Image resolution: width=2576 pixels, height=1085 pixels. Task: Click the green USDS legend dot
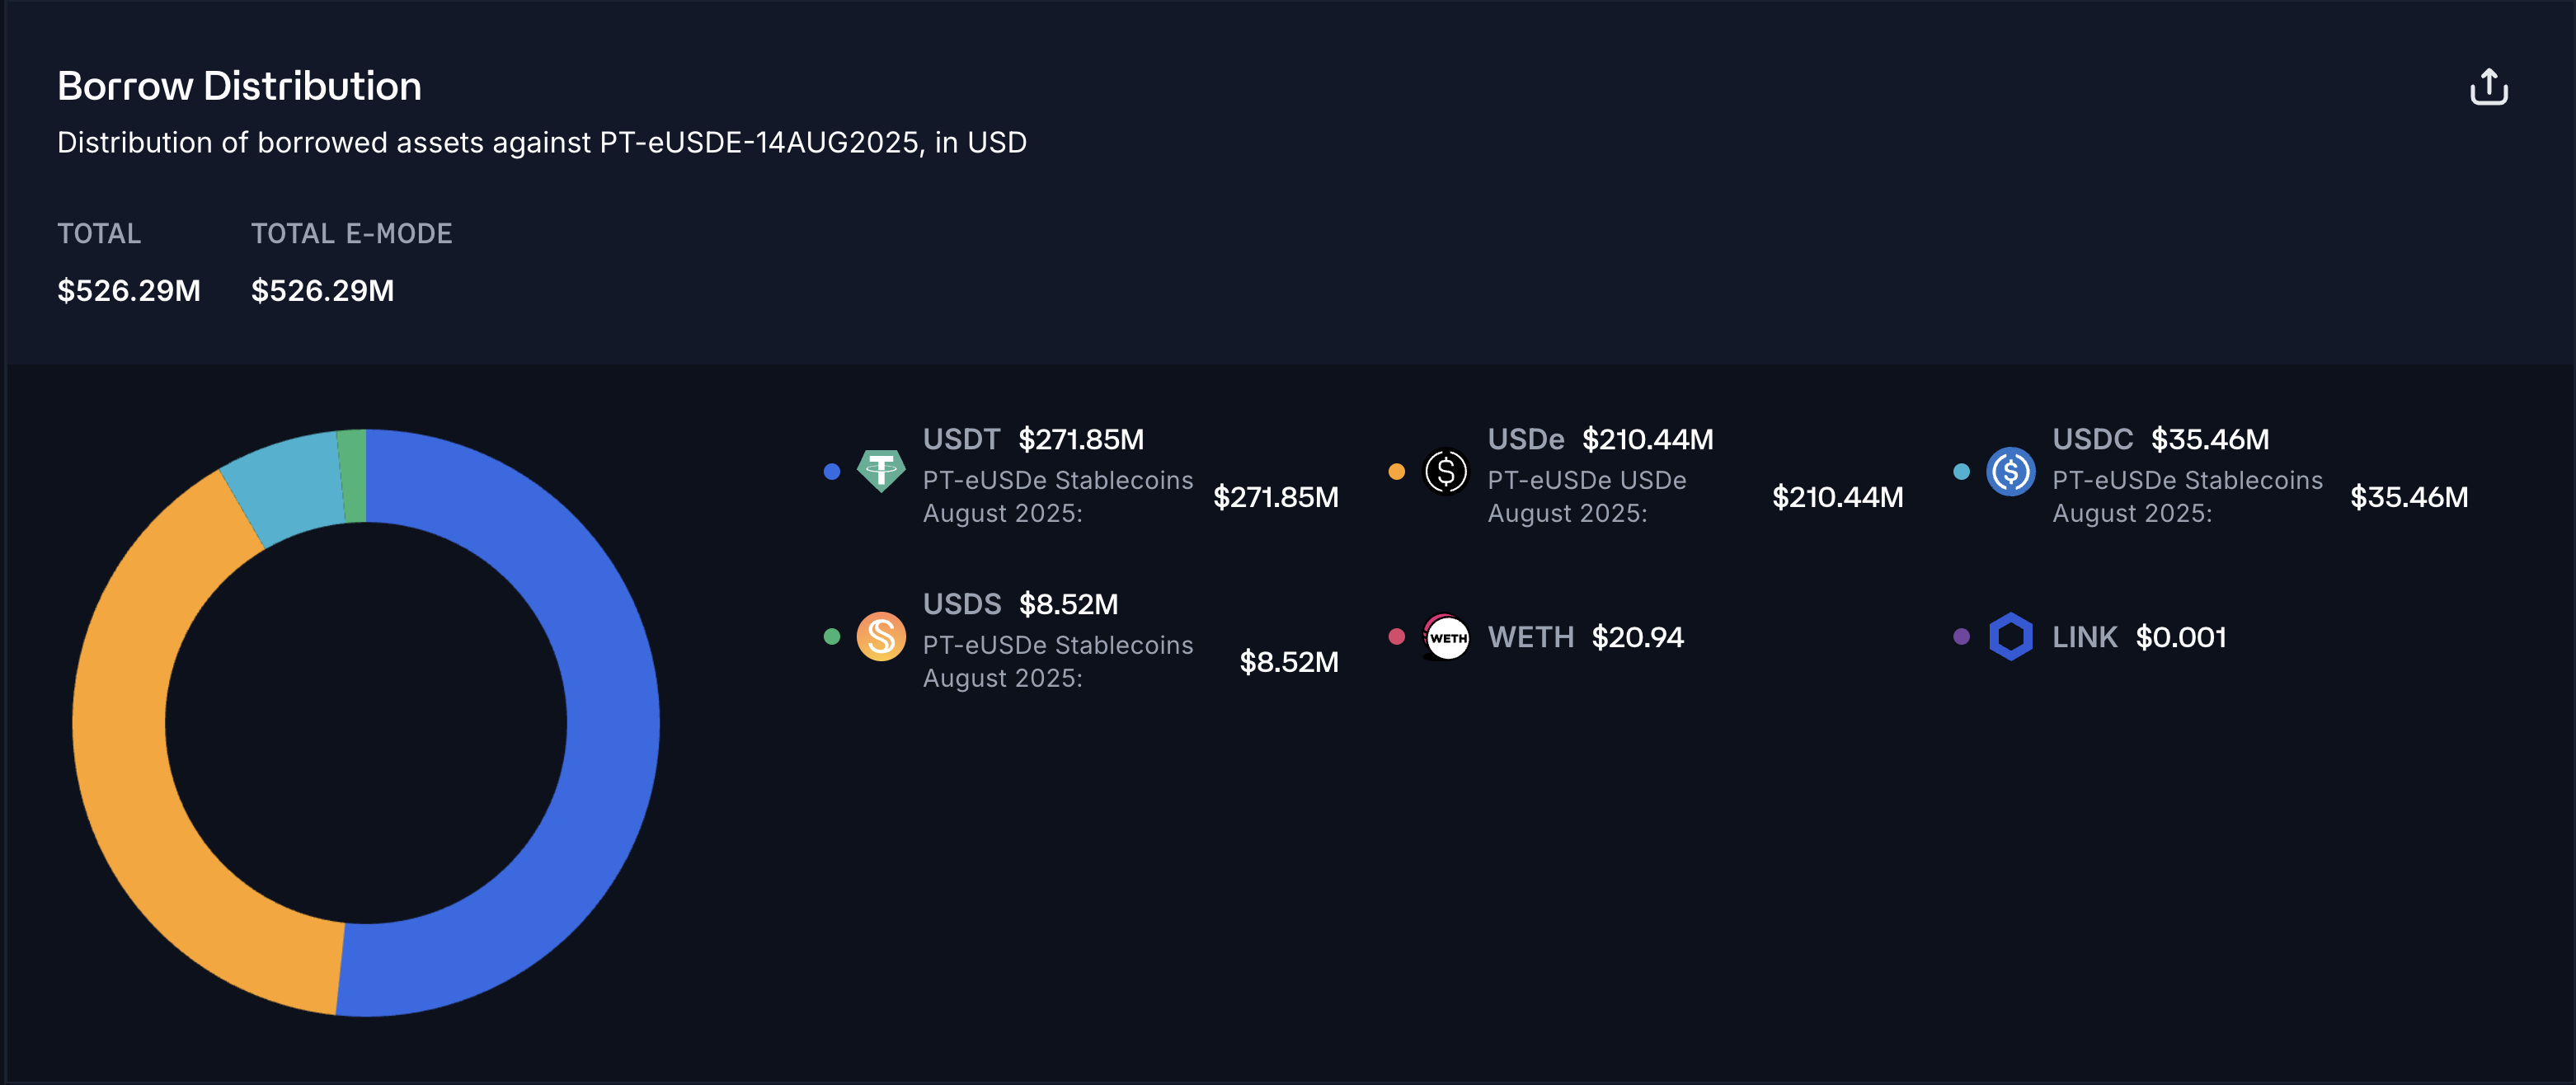(x=831, y=636)
